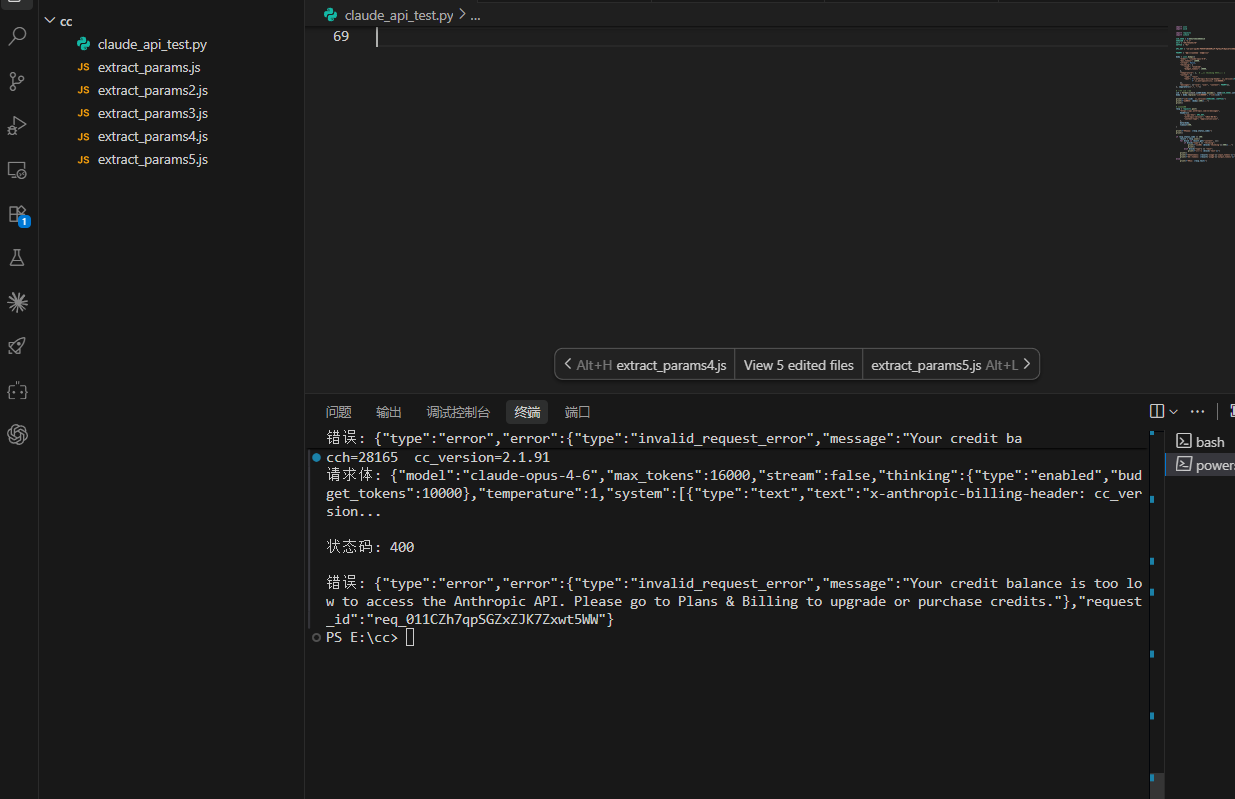
Task: Open the ChatGPT icon in activity bar
Action: click(17, 434)
